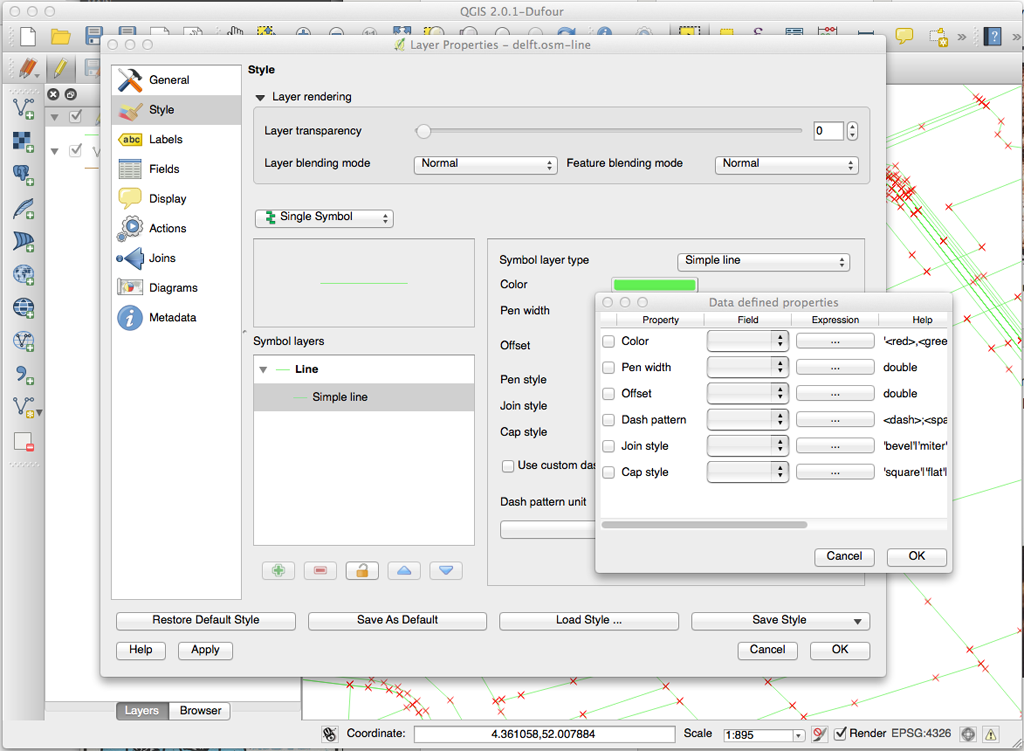This screenshot has height=751, width=1024.
Task: Click Restore Default Style button
Action: coord(206,620)
